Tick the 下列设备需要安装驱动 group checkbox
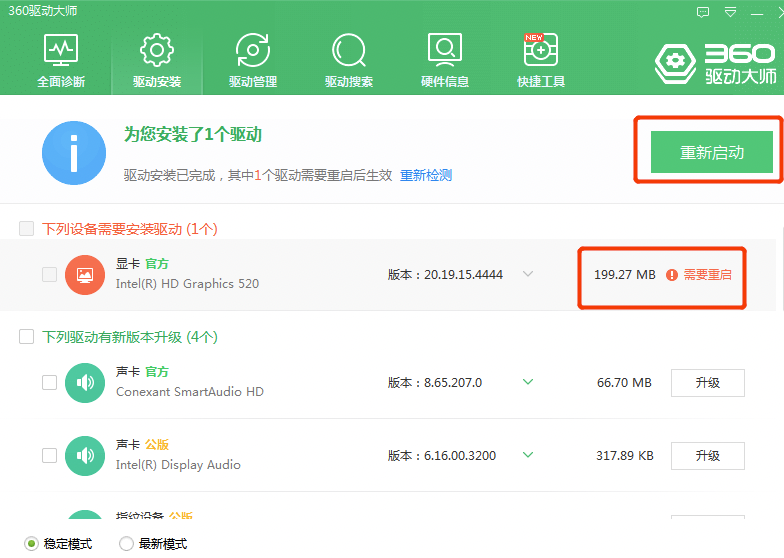 pos(26,228)
